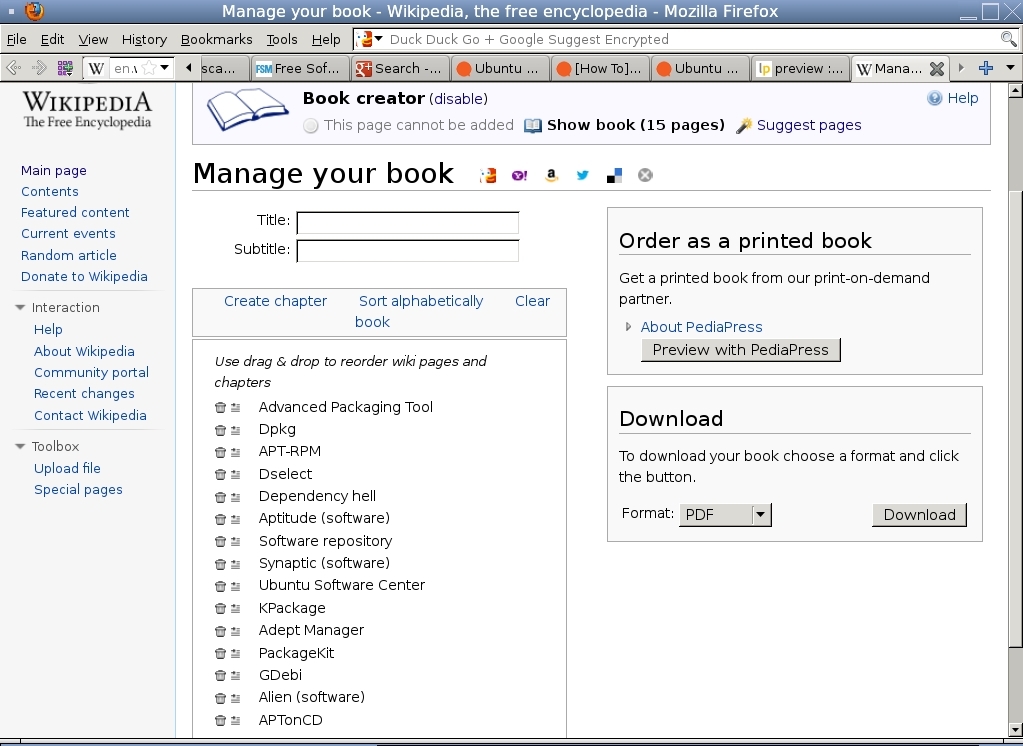
Task: Click the reorder handle icon next to KPackage
Action: [x=236, y=608]
